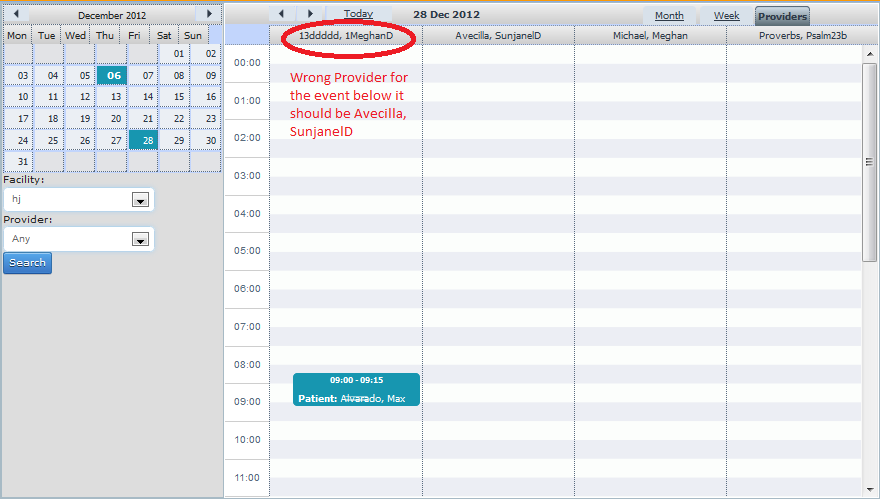Click the Sun weekday header

(x=193, y=35)
